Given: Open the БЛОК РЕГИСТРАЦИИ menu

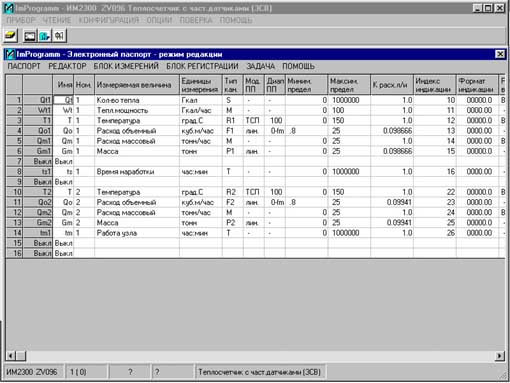Looking at the screenshot, I should tap(202, 66).
